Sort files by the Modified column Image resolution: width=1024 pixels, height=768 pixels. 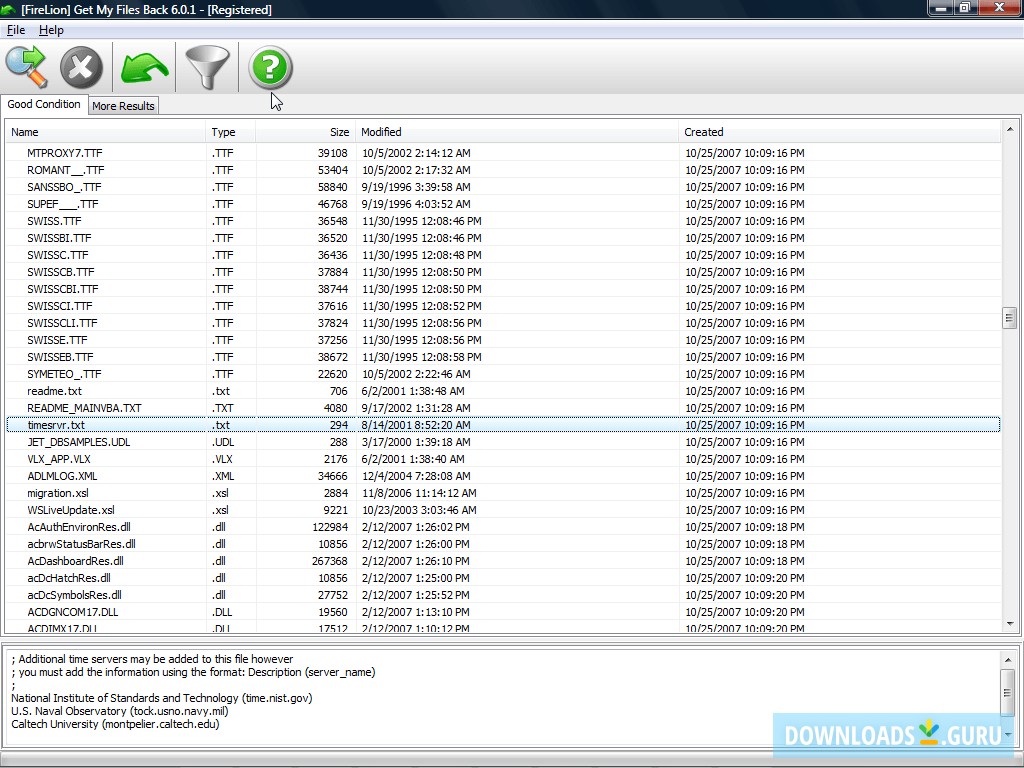(380, 131)
